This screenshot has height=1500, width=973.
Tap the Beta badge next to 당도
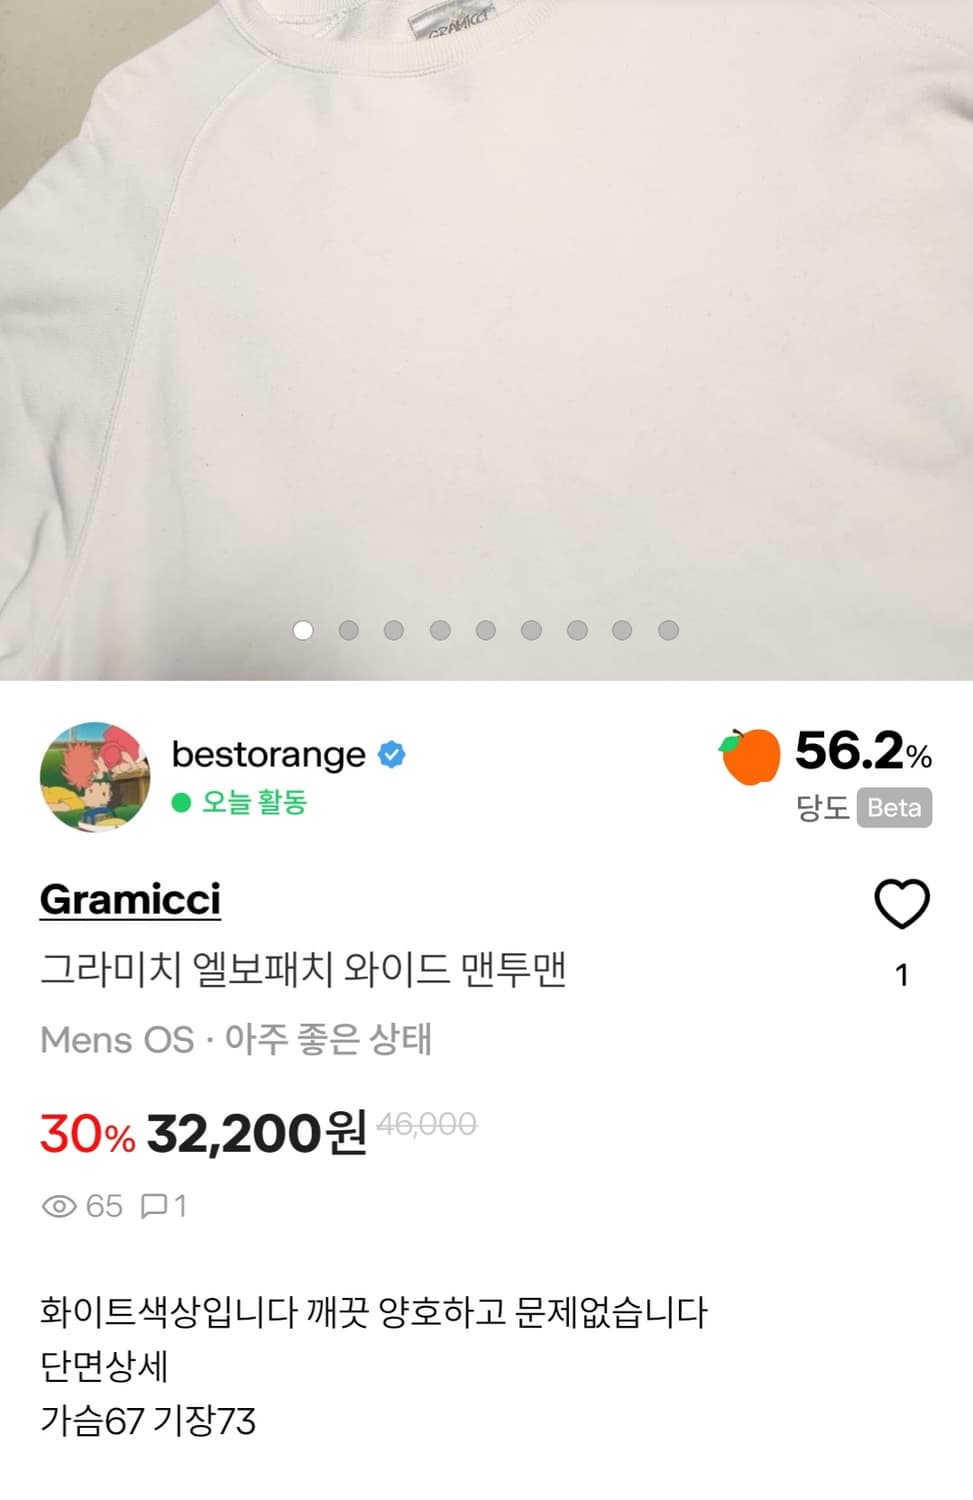893,808
